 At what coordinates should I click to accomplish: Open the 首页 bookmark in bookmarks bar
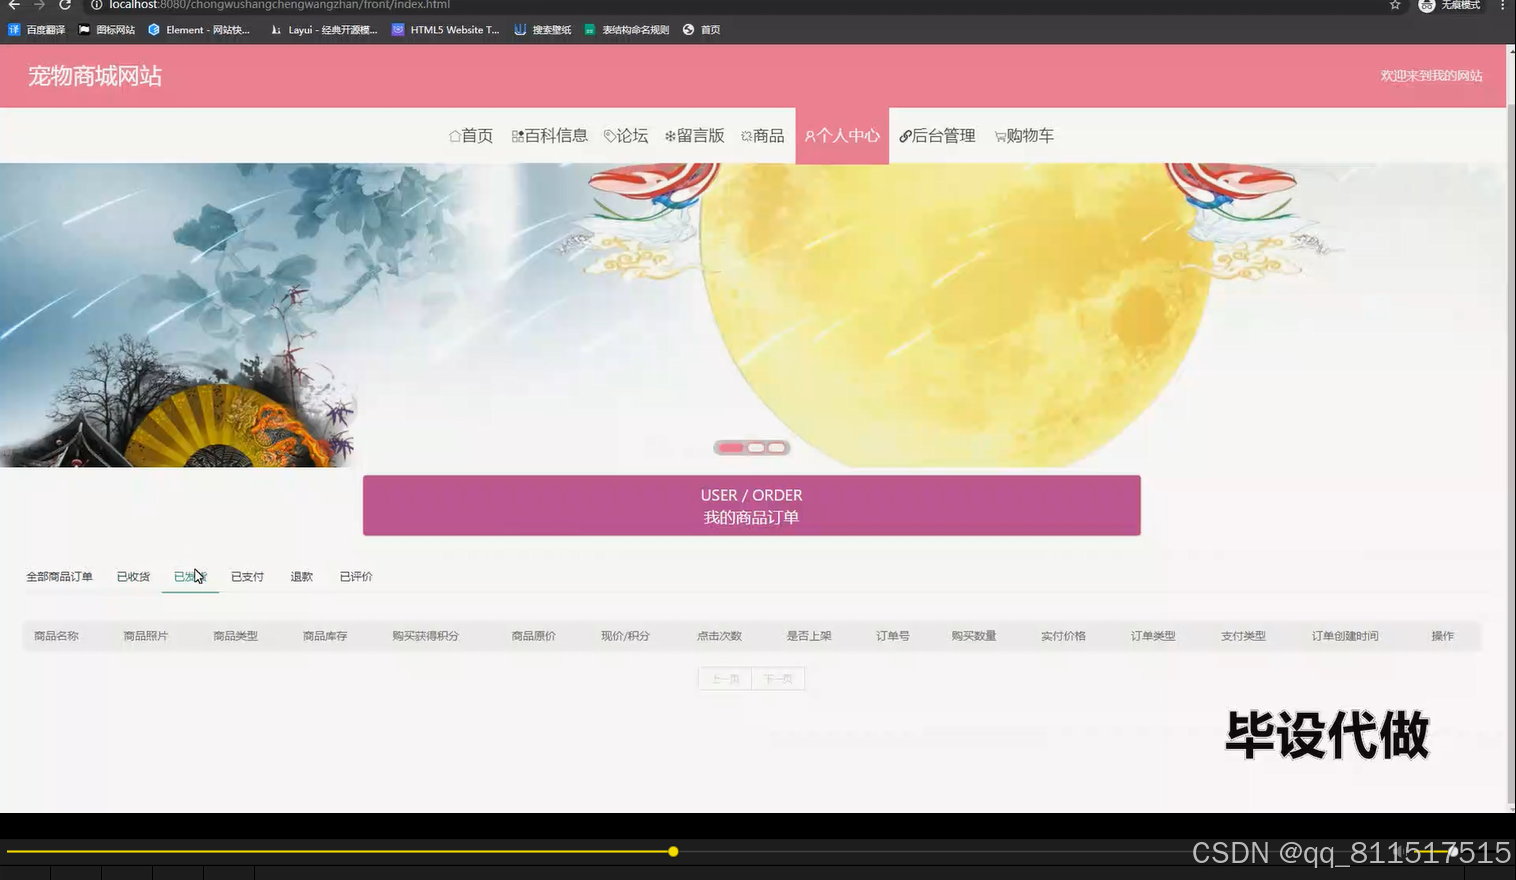tap(701, 30)
